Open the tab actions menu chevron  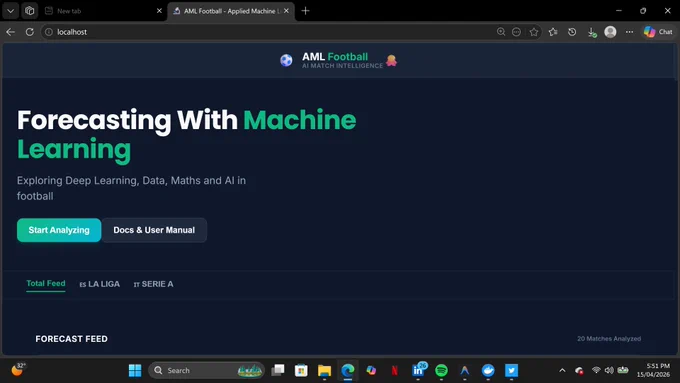[x=10, y=11]
